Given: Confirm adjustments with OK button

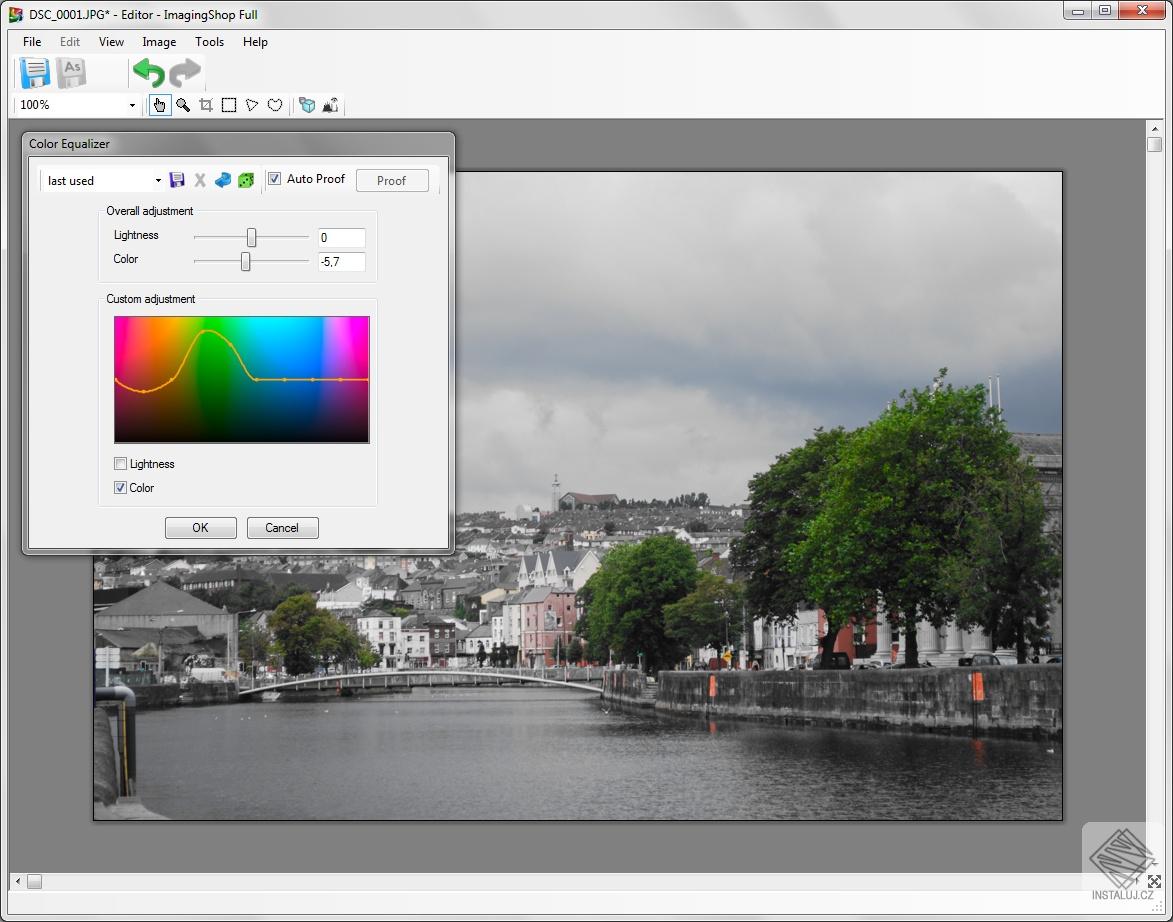Looking at the screenshot, I should pos(200,528).
